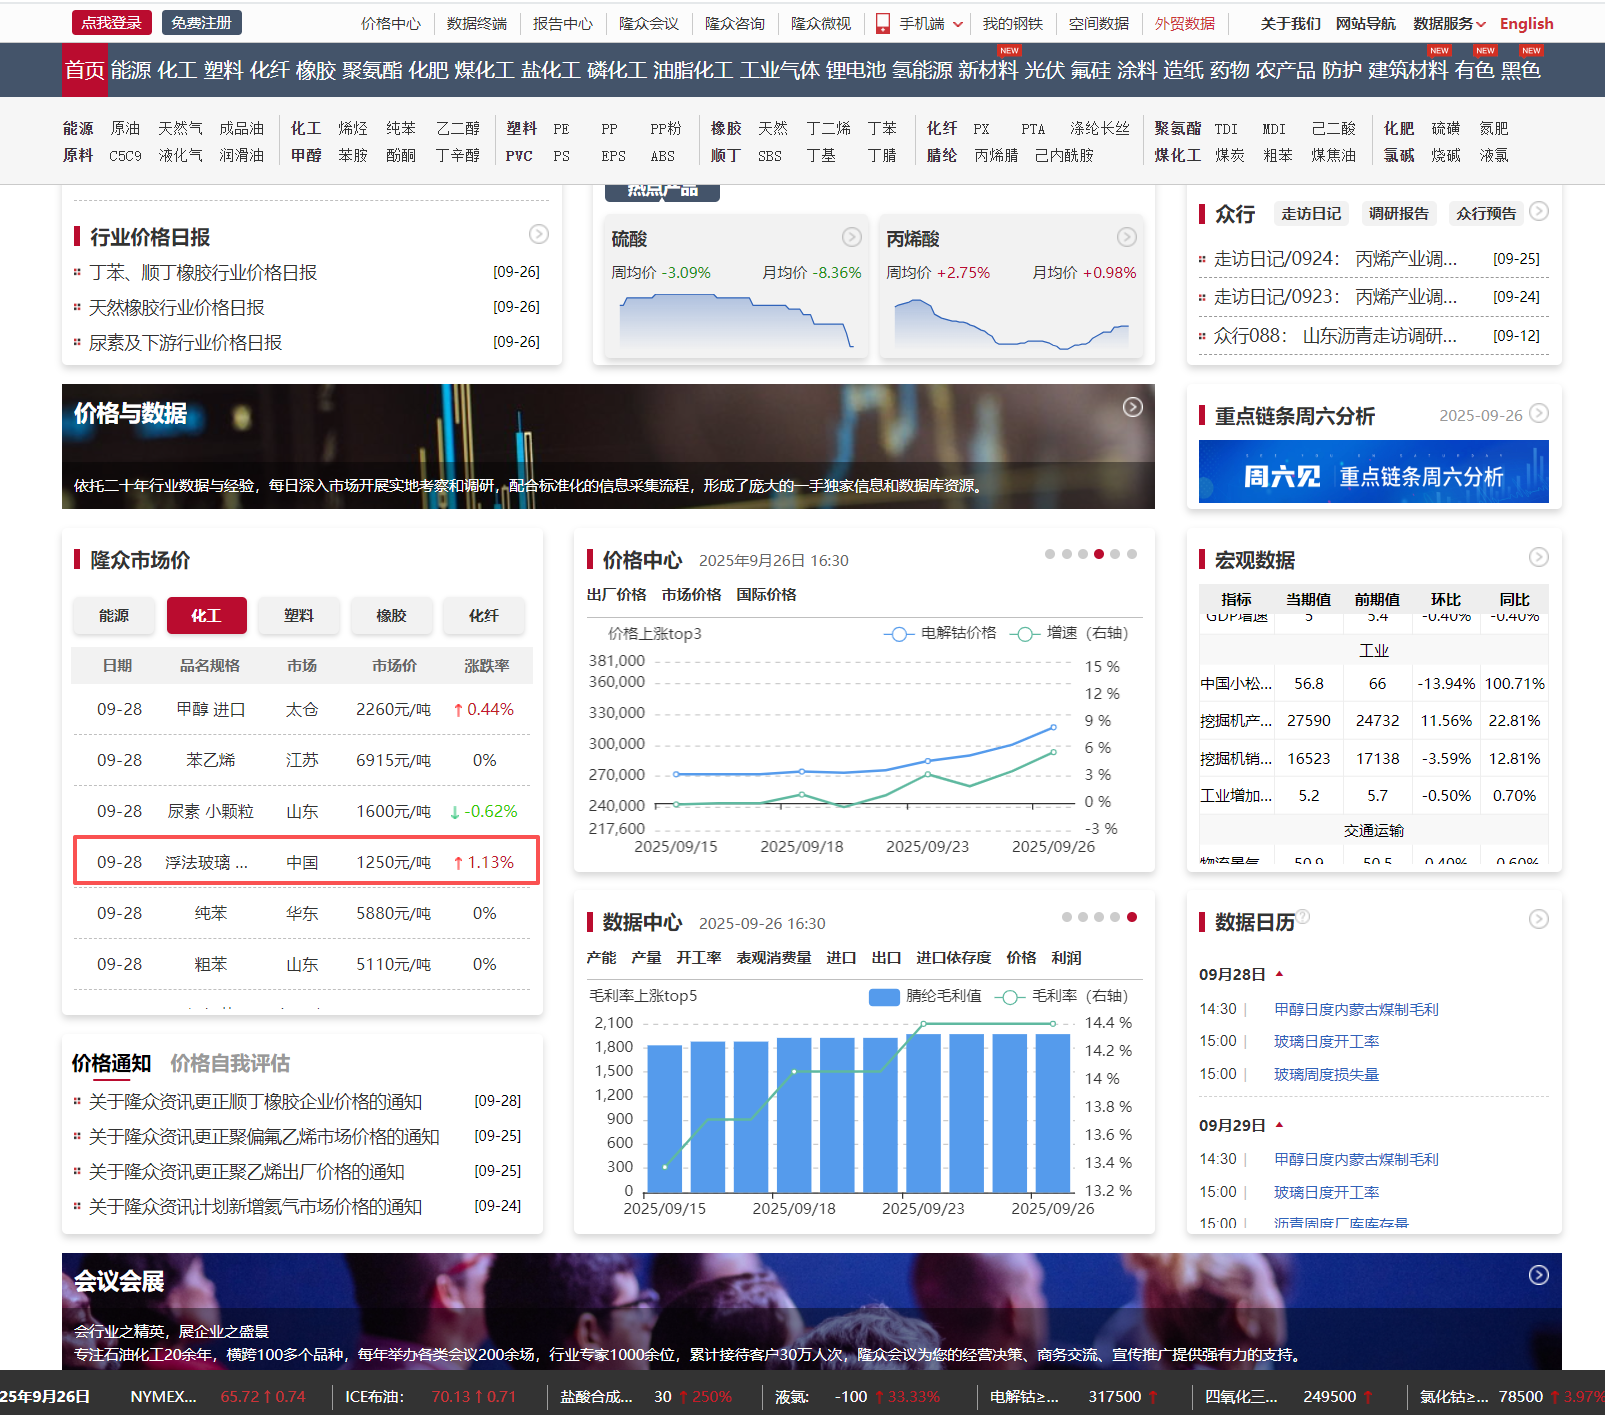The width and height of the screenshot is (1605, 1415).
Task: Click the 点我登录 login button
Action: coord(112,22)
